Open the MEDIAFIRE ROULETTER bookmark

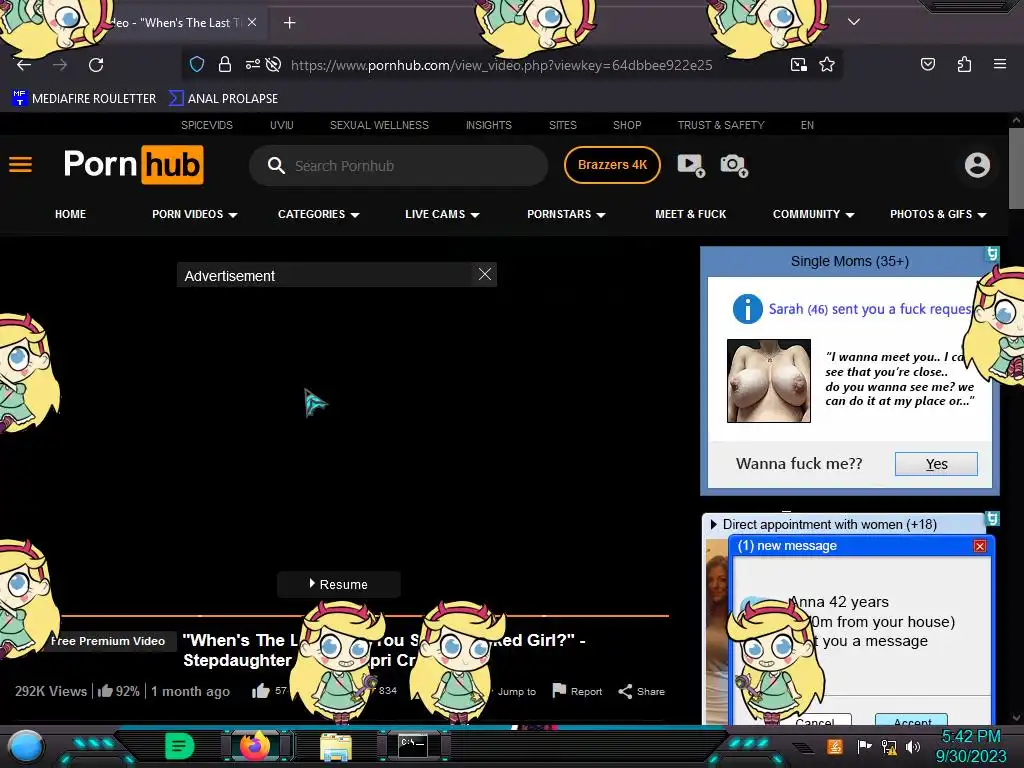point(84,99)
